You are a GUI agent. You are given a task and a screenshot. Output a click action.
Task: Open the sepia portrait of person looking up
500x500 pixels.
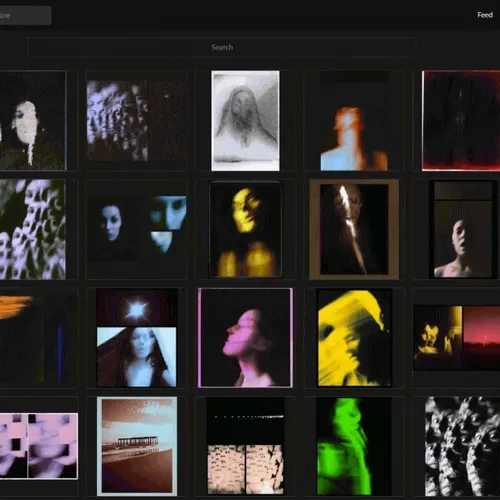click(463, 229)
